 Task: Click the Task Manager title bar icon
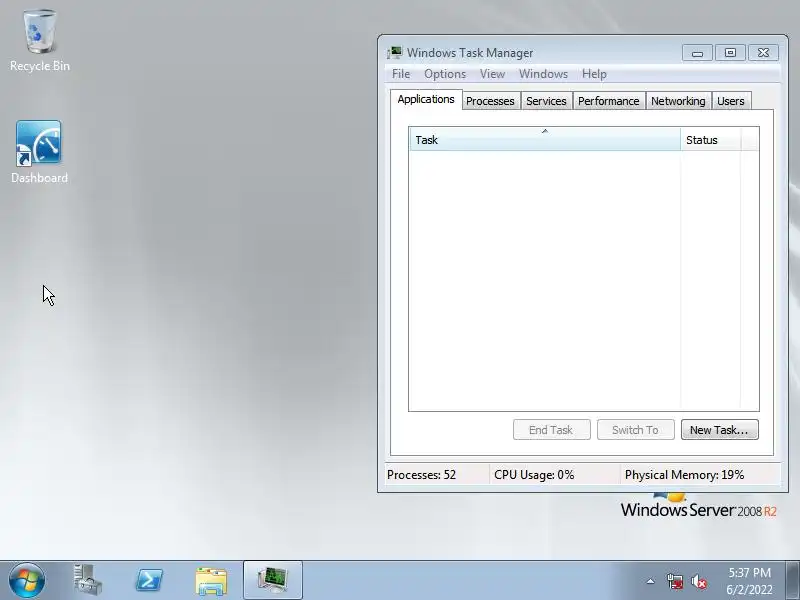[x=394, y=53]
